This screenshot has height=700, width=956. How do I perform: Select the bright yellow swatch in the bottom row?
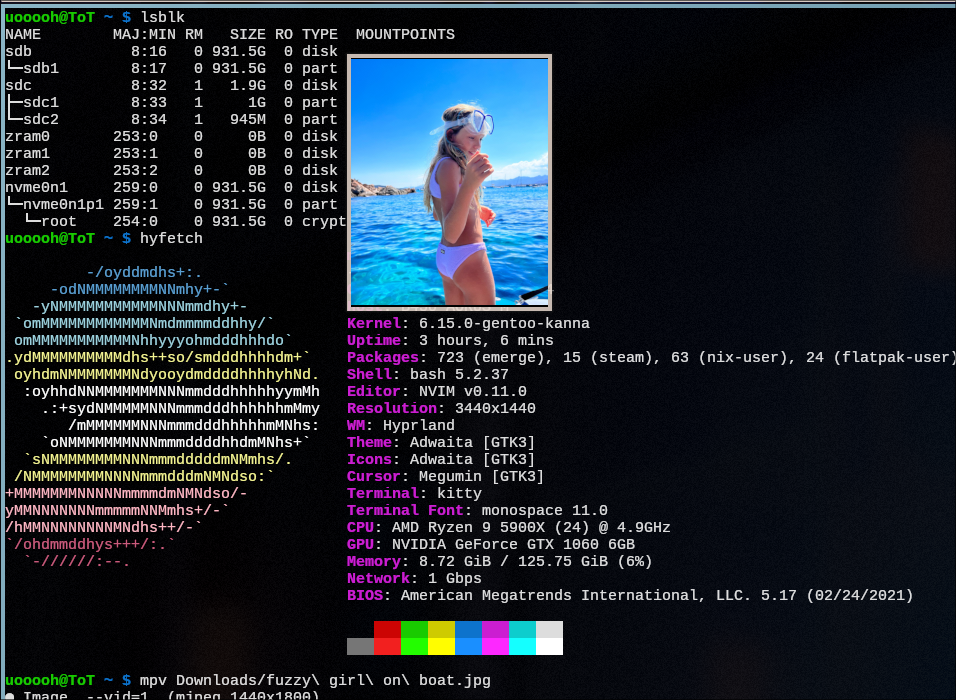coord(441,646)
